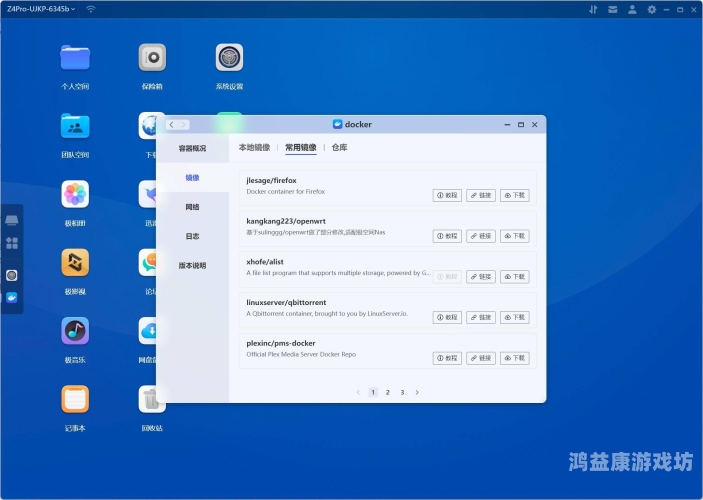Click the xhofe/alist image name
The image size is (703, 500).
(265, 262)
